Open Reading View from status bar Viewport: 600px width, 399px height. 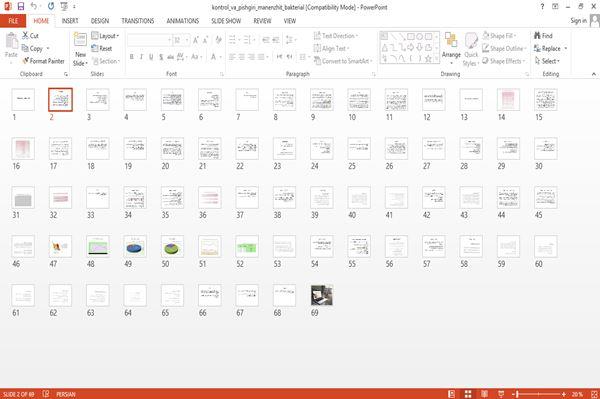tap(484, 394)
